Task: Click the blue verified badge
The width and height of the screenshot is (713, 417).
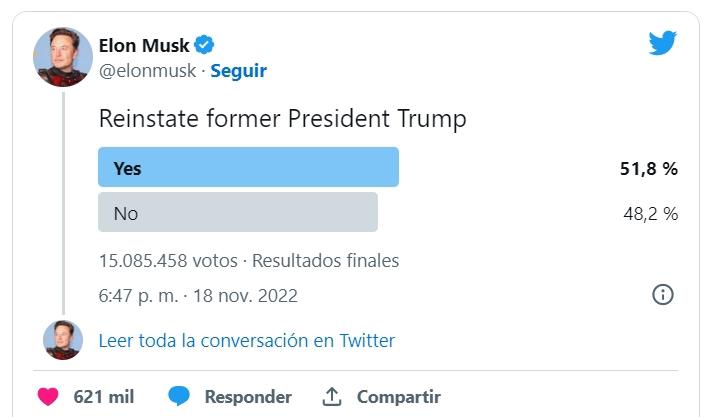Action: coord(204,45)
